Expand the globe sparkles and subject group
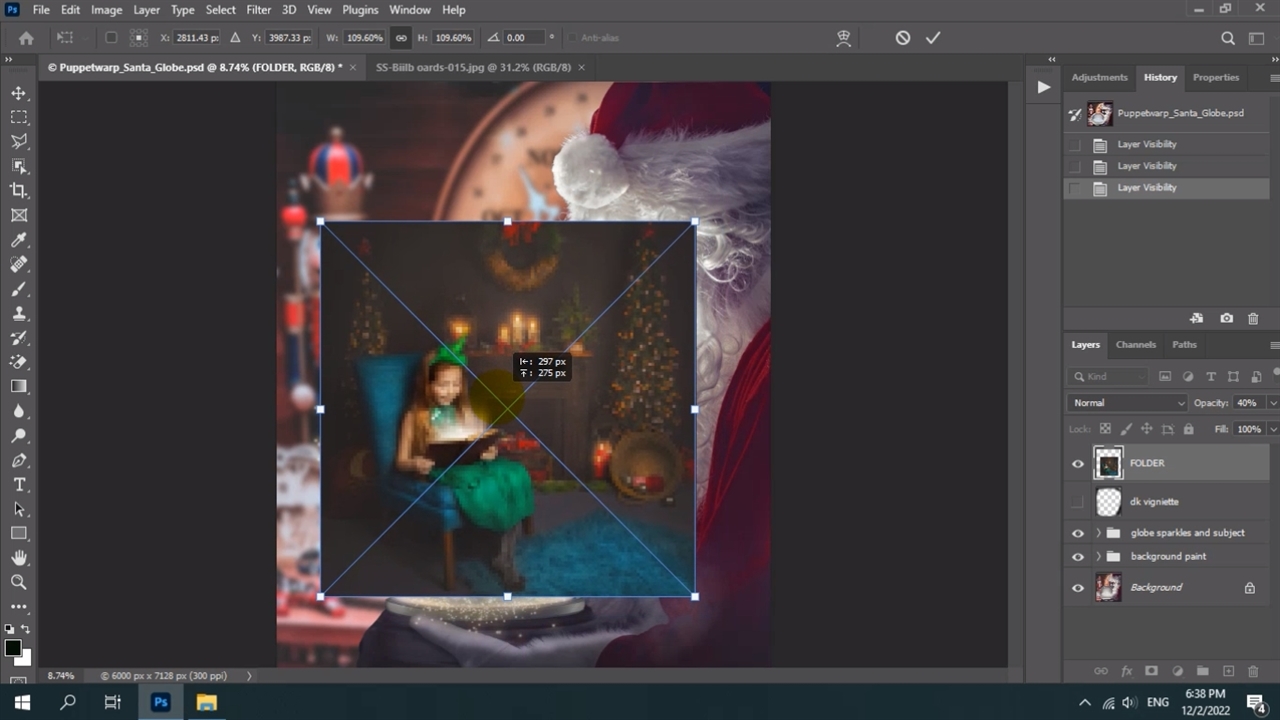The image size is (1280, 720). tap(1098, 533)
